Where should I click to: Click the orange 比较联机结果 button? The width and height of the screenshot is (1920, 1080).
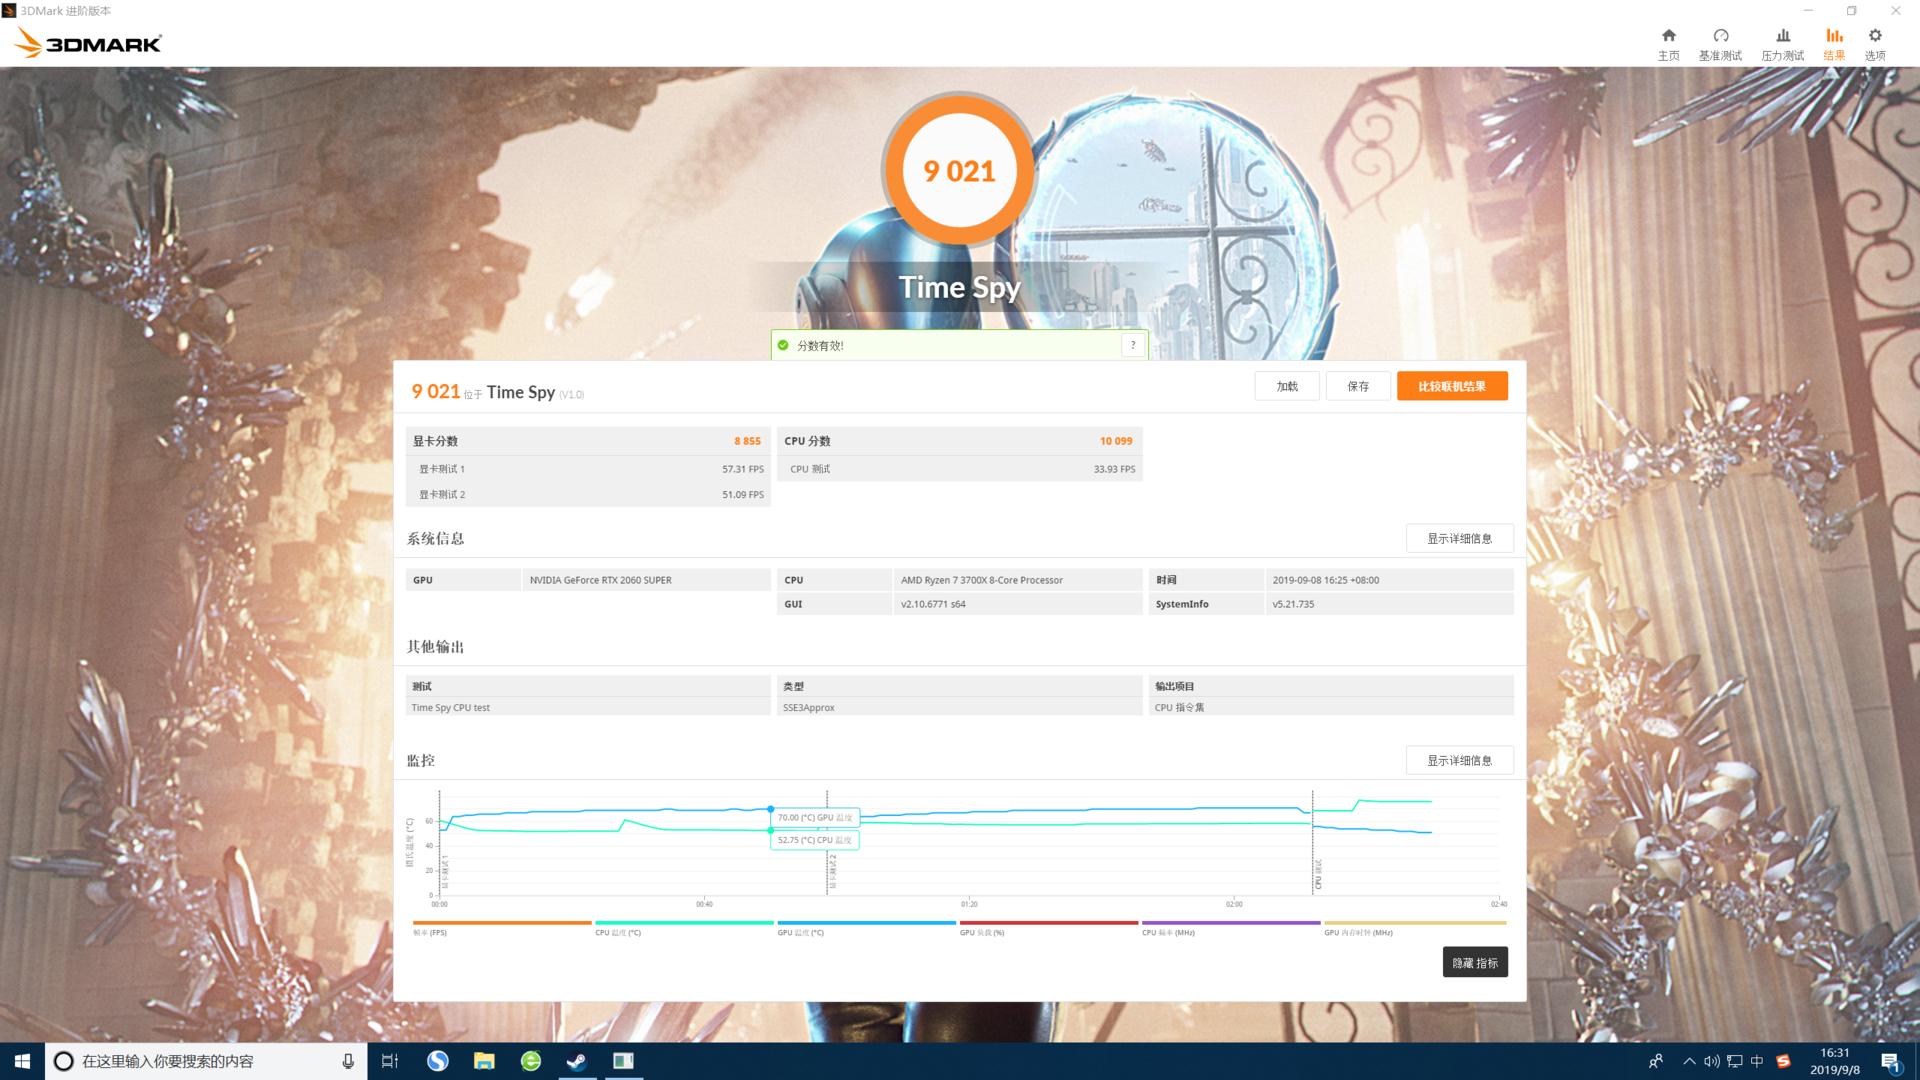[x=1452, y=386]
